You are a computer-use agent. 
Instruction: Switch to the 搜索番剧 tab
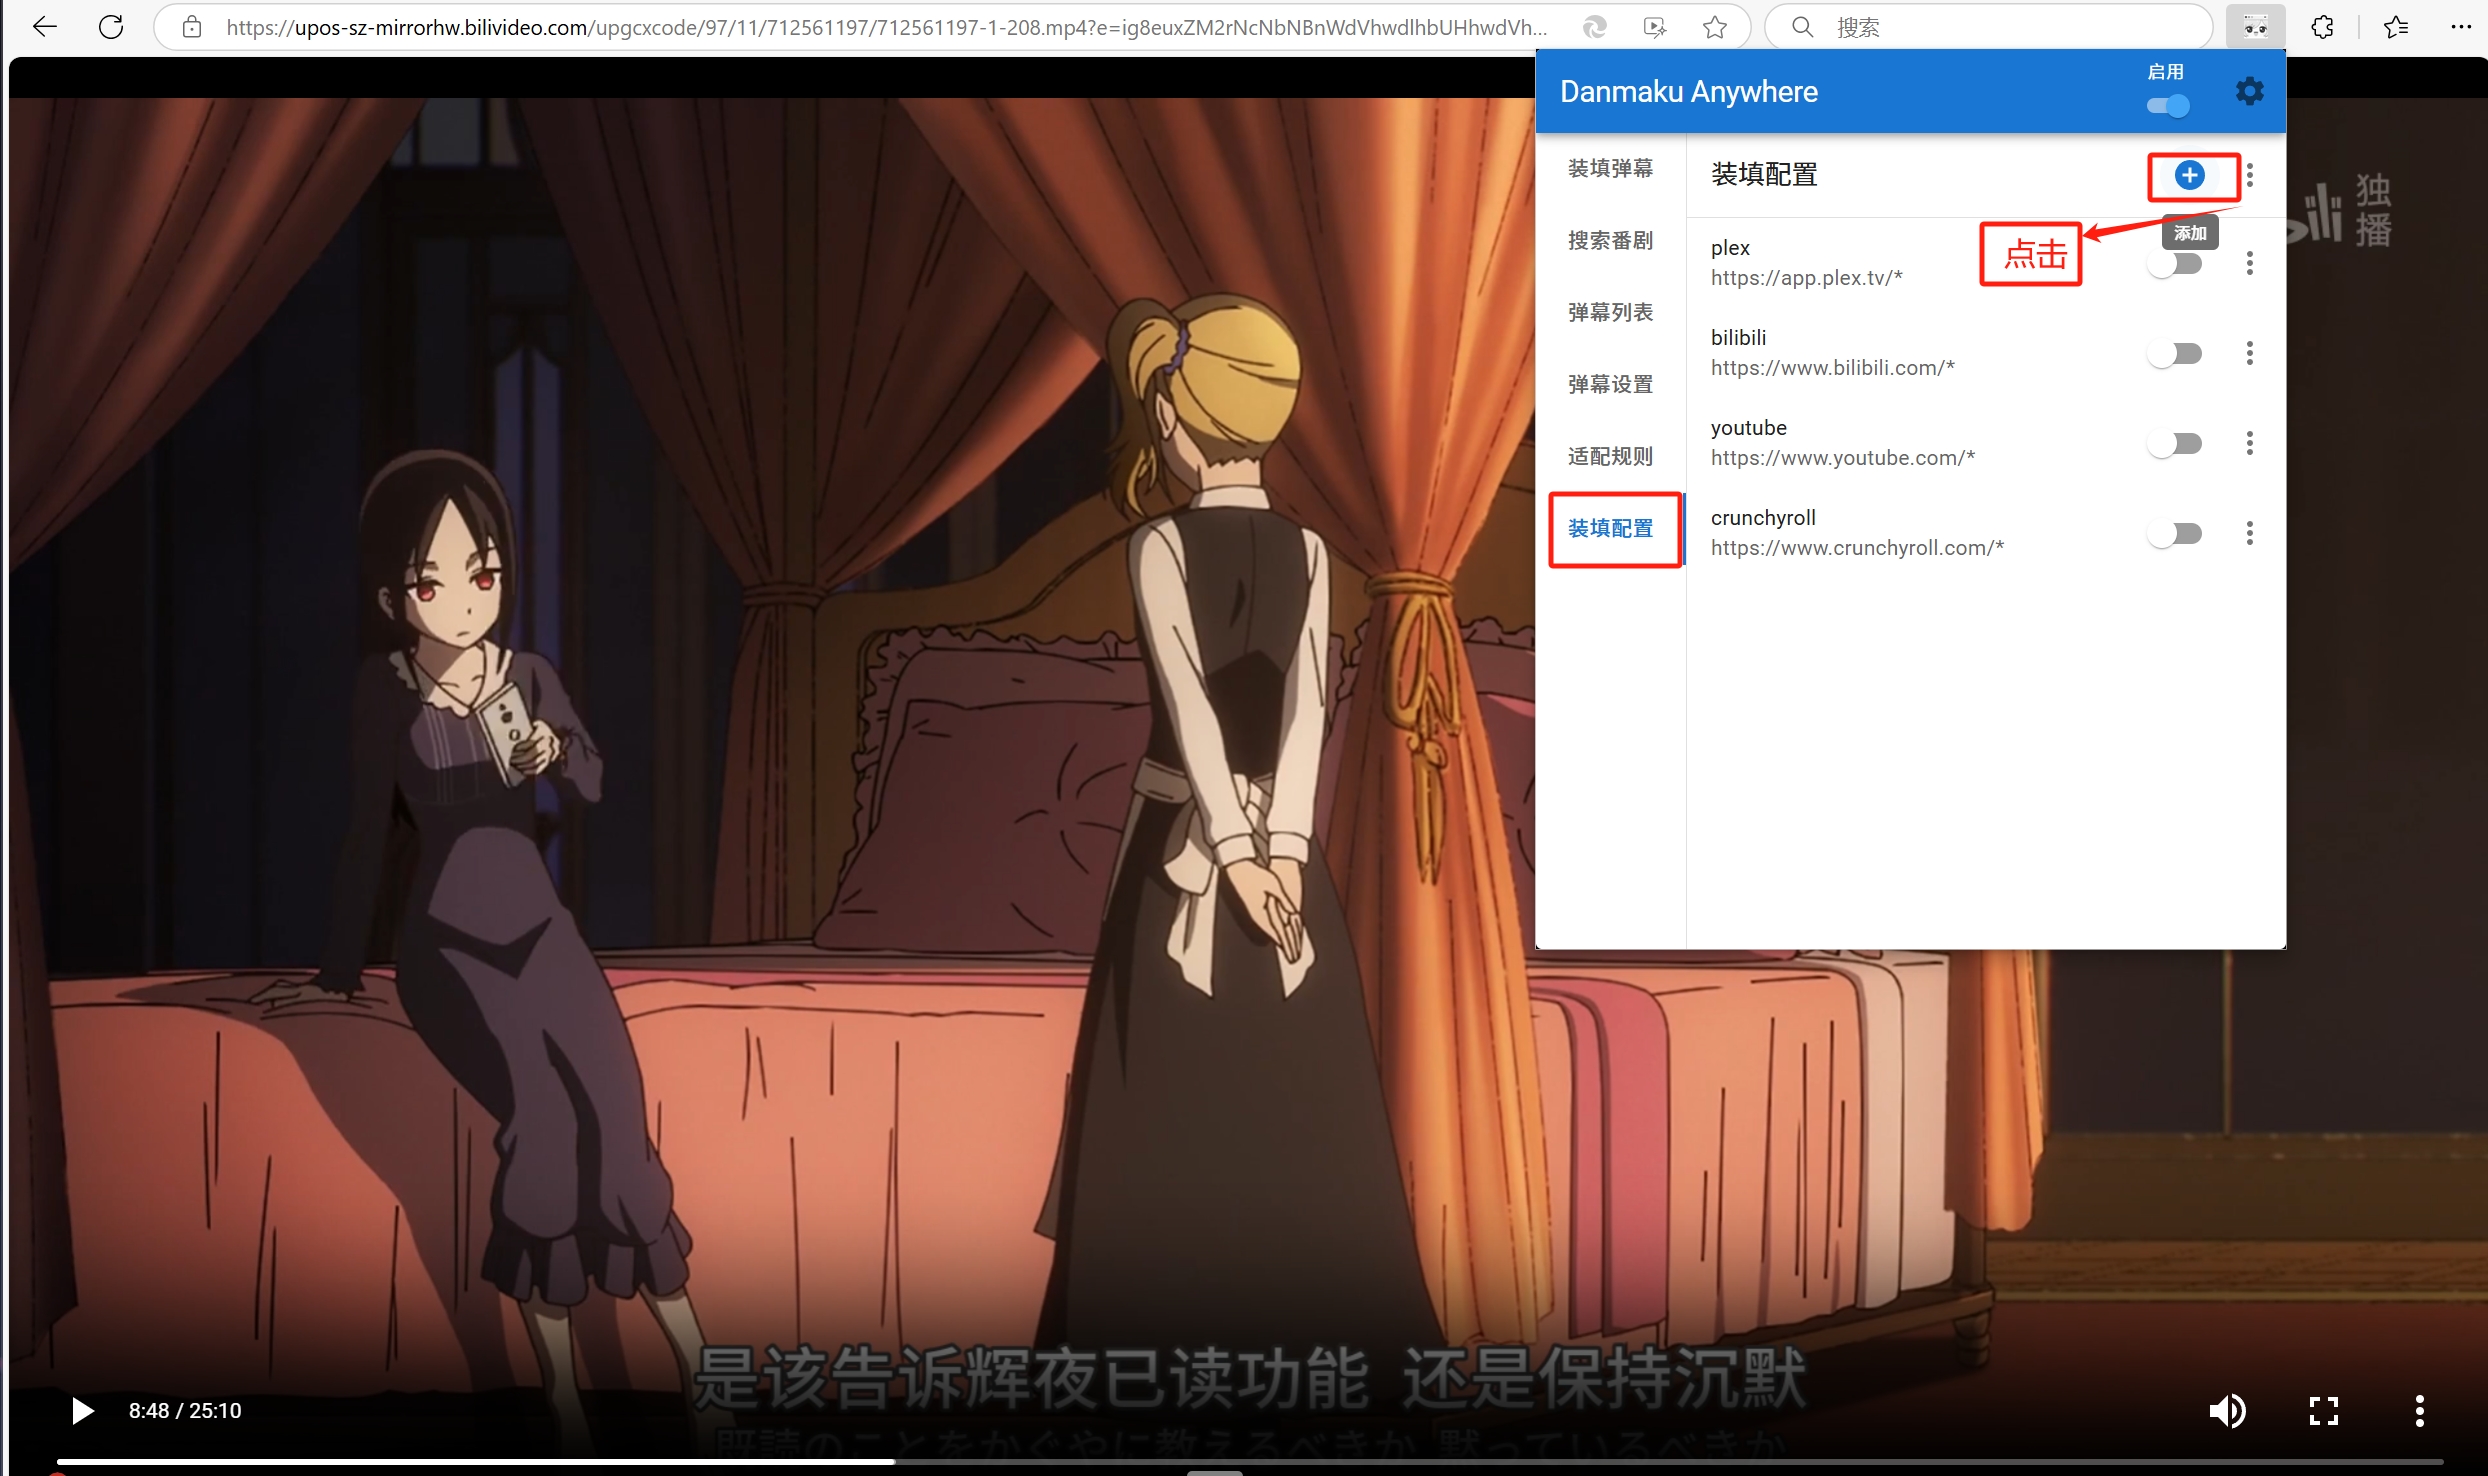tap(1610, 240)
